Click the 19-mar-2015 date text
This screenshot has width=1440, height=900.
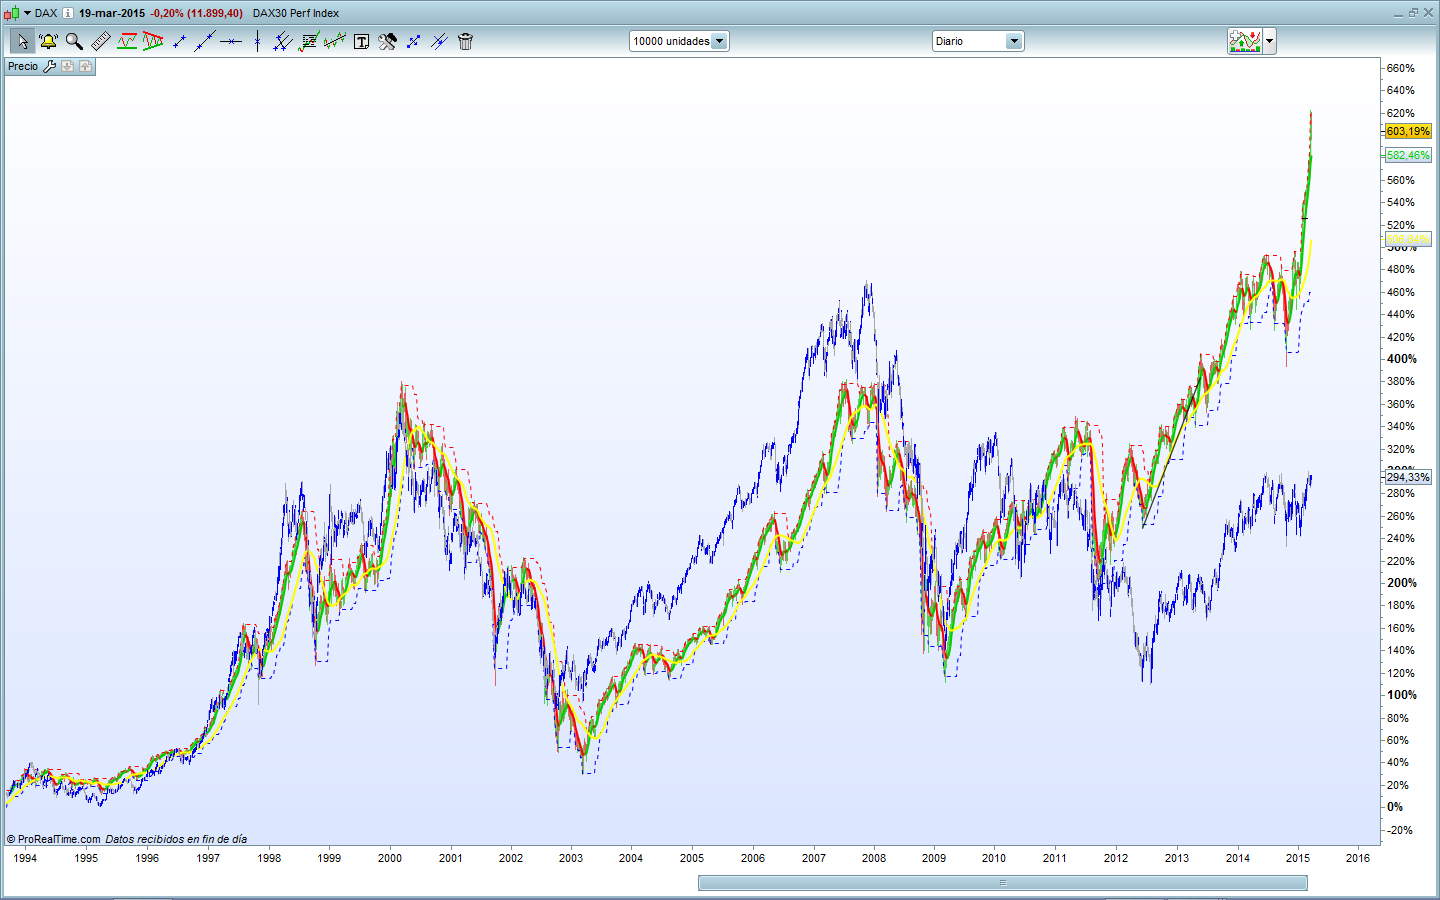click(112, 13)
